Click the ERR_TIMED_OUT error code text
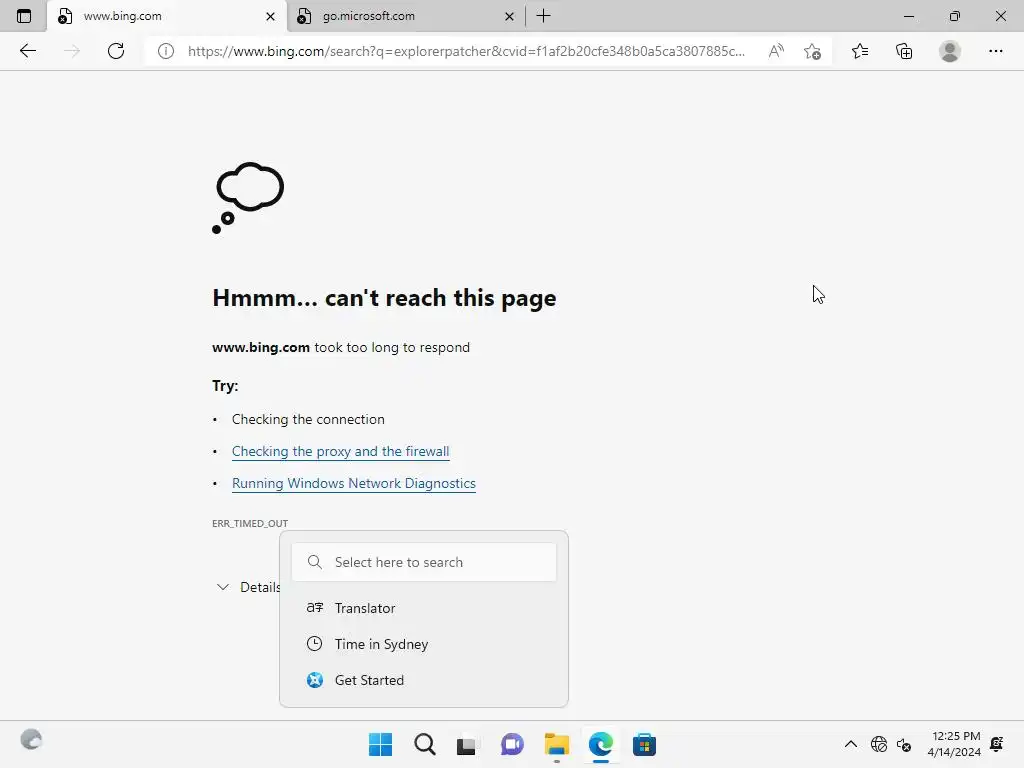The image size is (1024, 768). coord(250,523)
